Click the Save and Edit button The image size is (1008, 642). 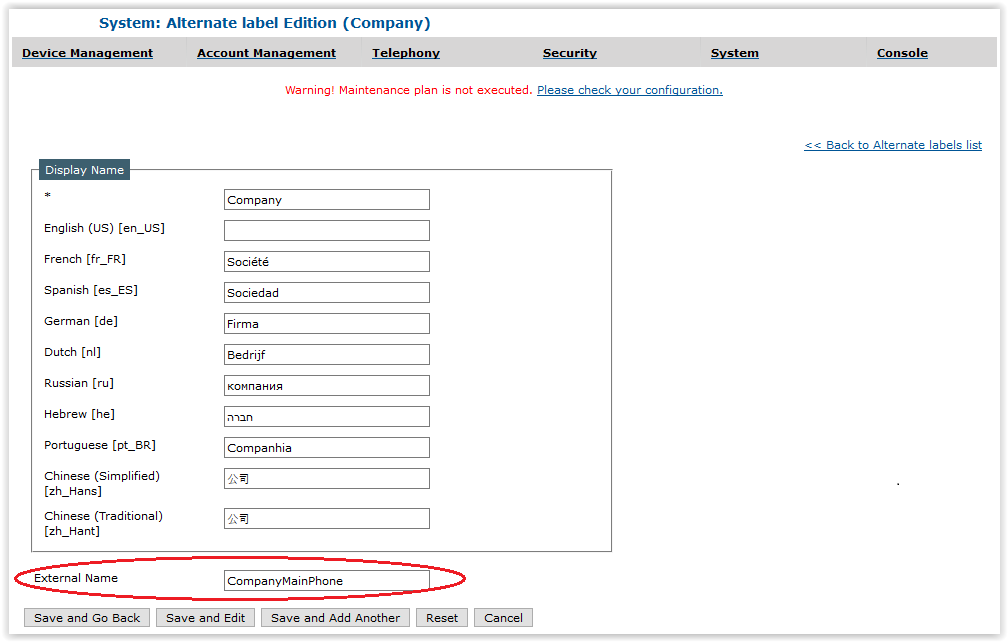[206, 618]
